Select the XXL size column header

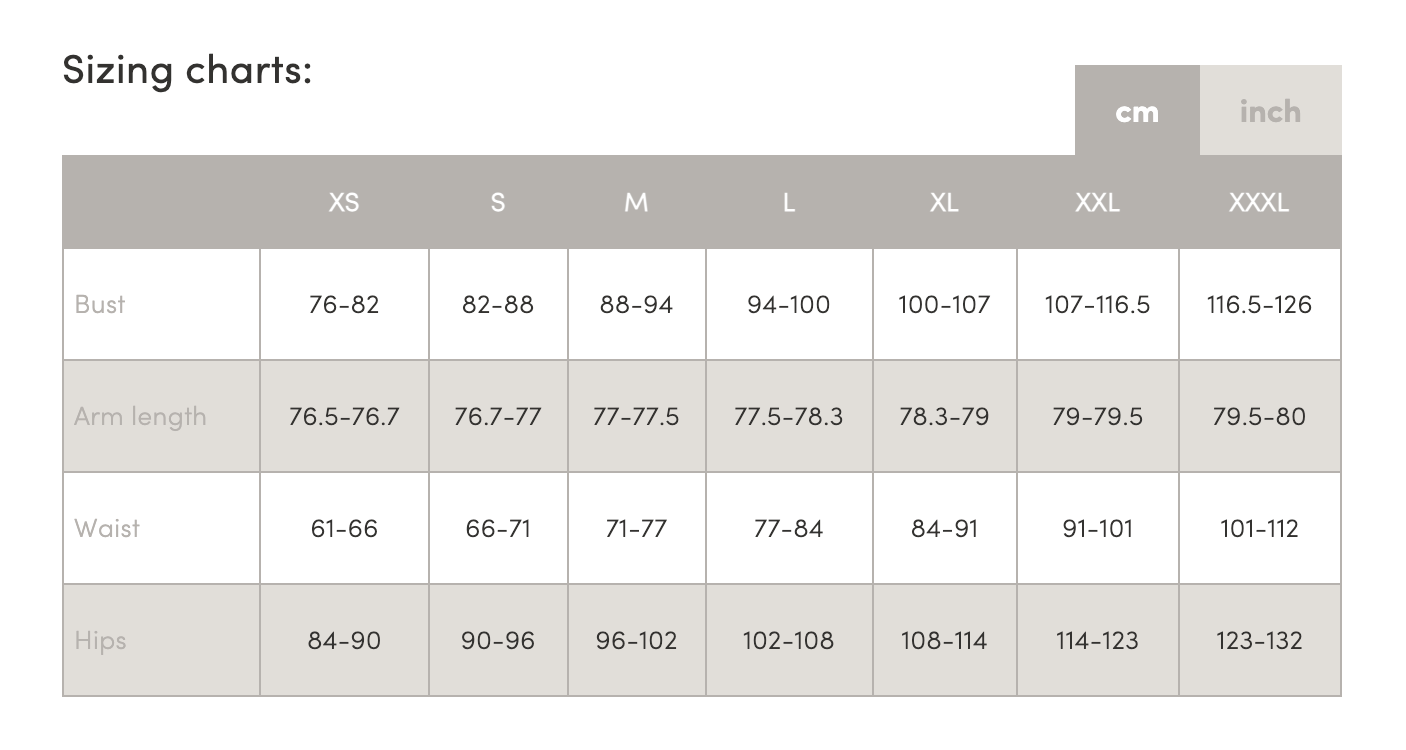tap(1097, 203)
